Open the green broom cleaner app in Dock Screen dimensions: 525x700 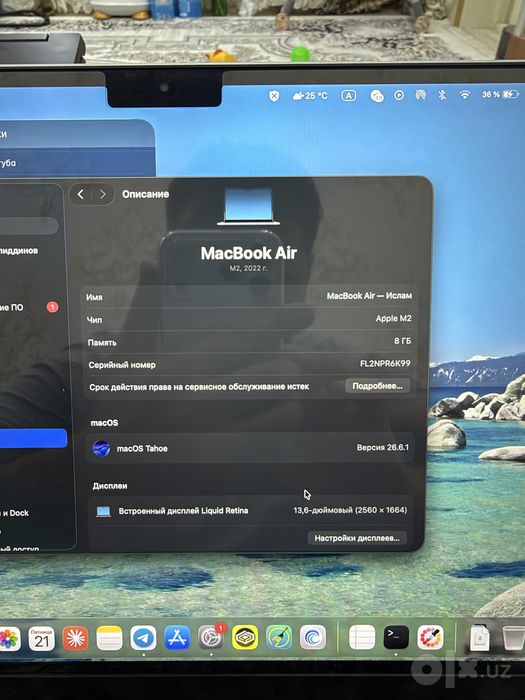279,637
